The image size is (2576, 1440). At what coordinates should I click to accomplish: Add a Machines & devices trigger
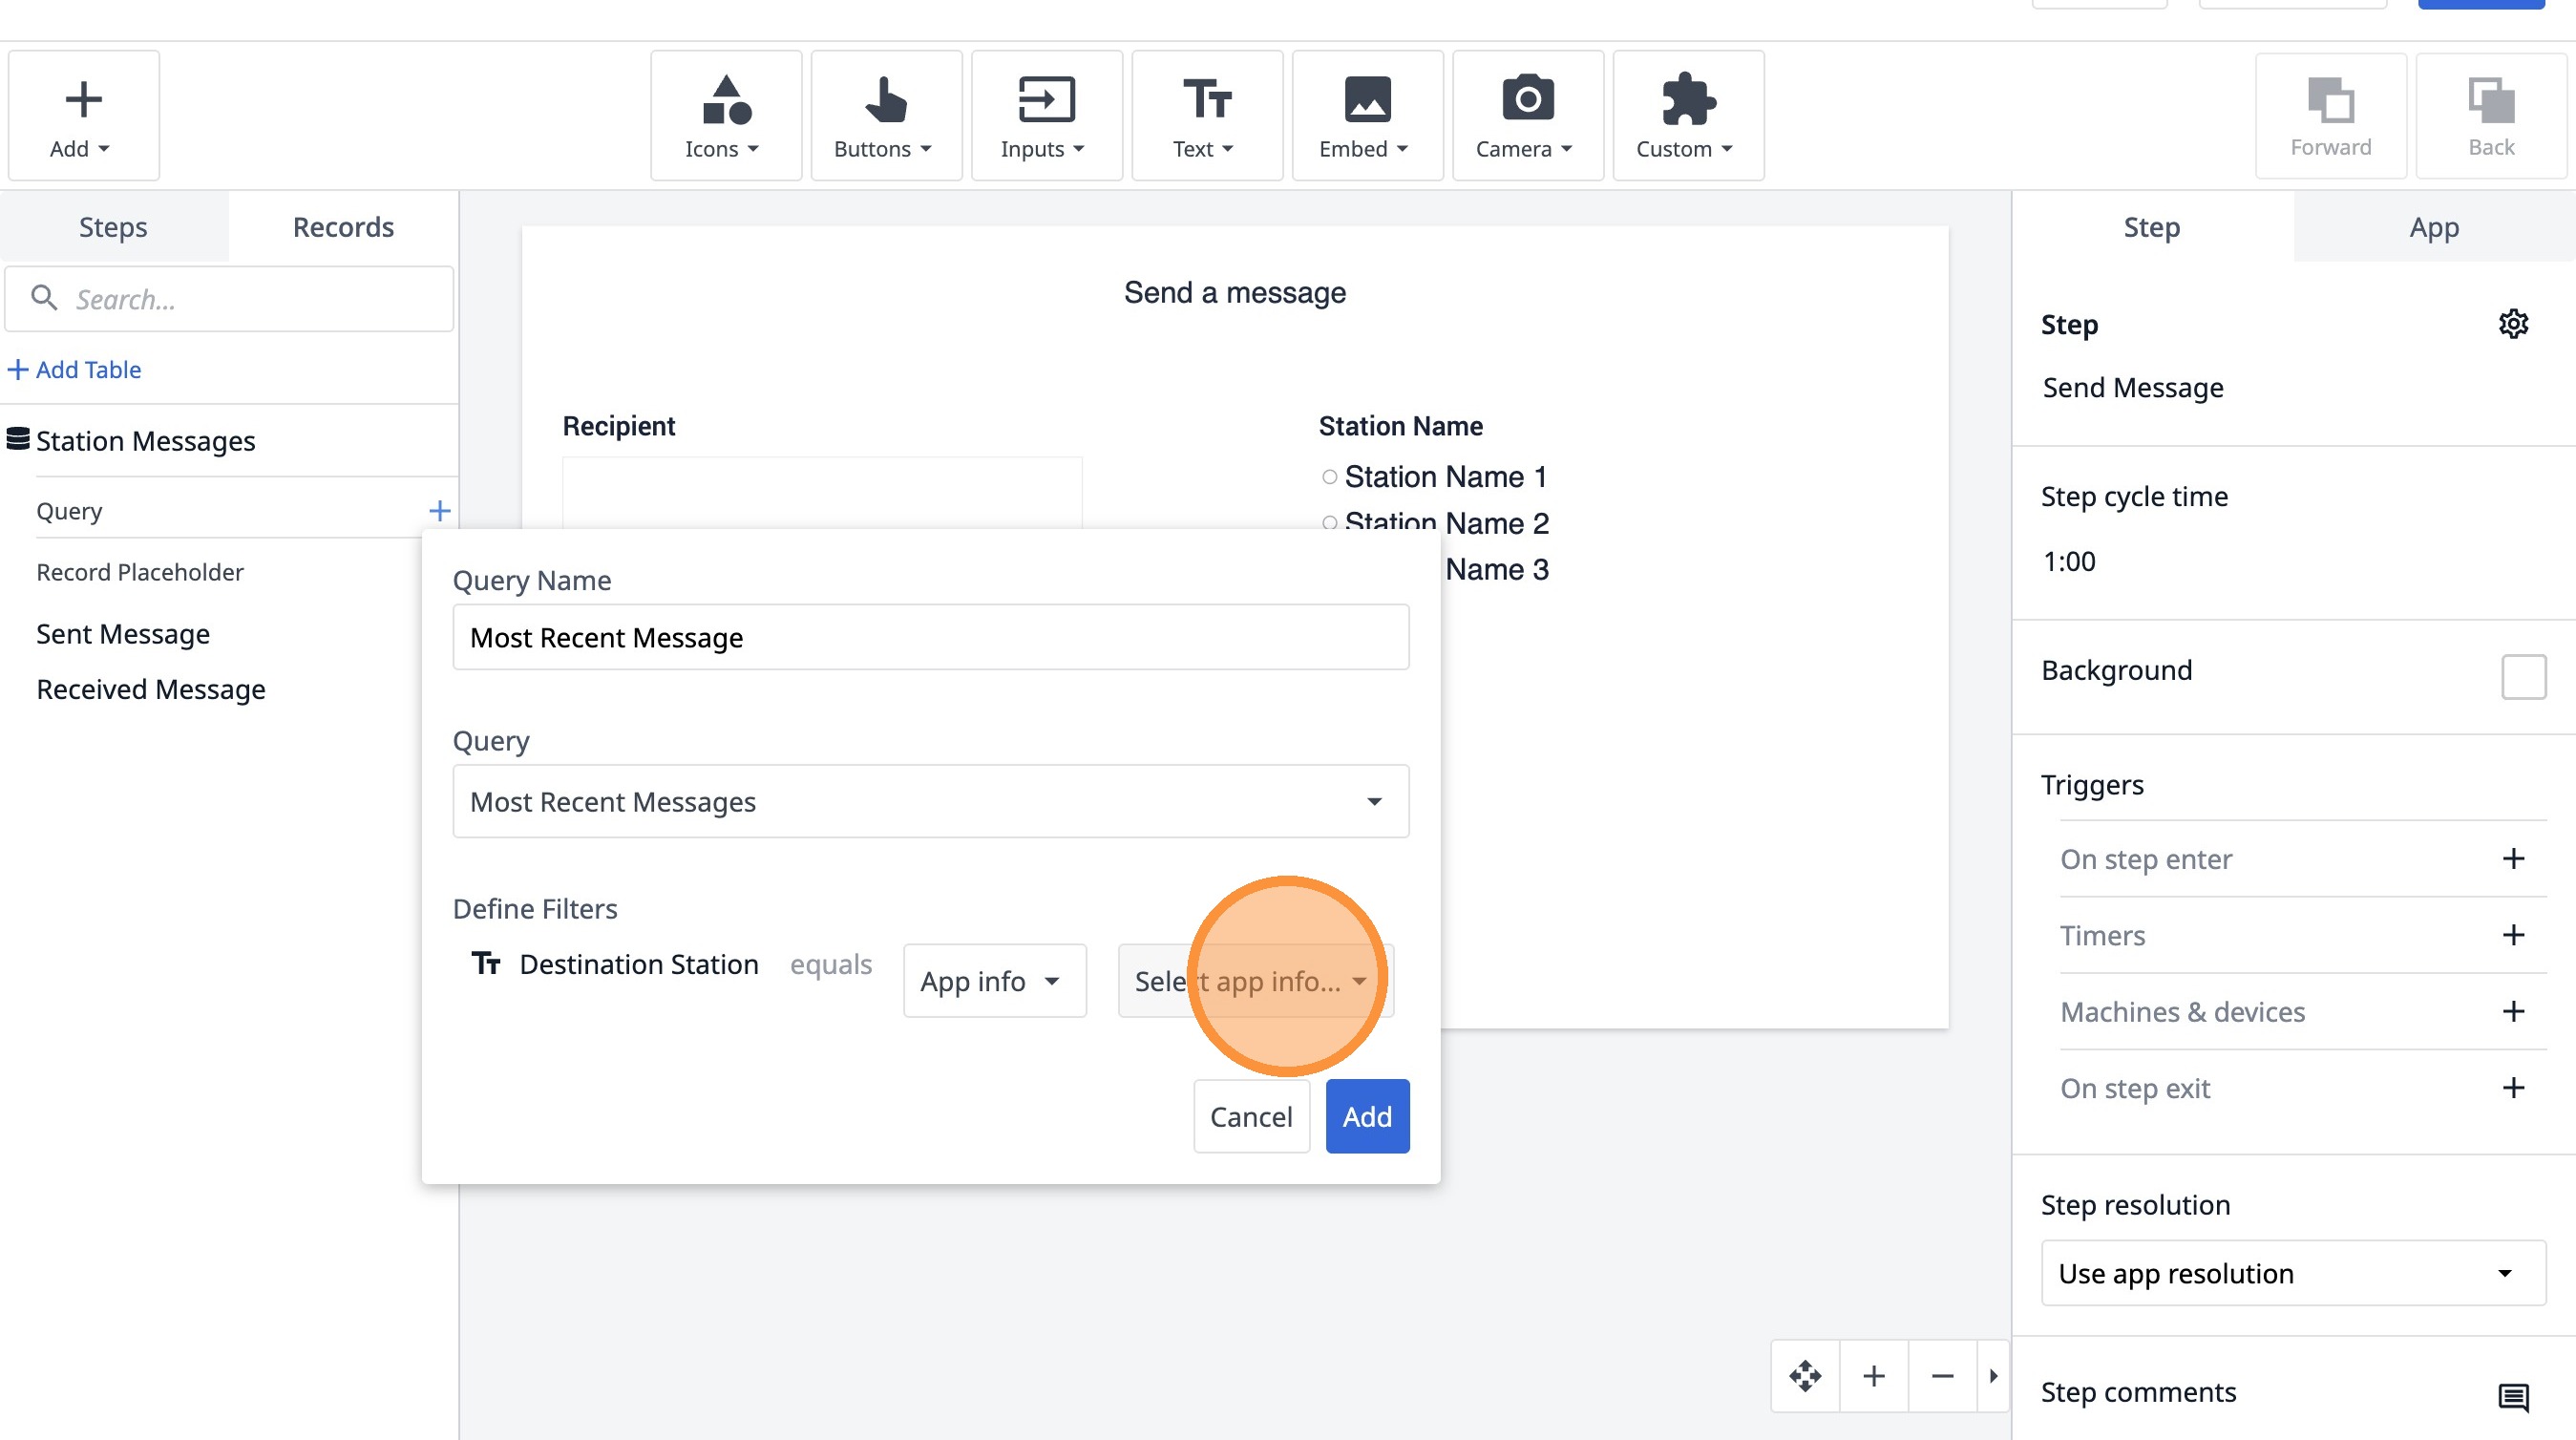click(2513, 1011)
